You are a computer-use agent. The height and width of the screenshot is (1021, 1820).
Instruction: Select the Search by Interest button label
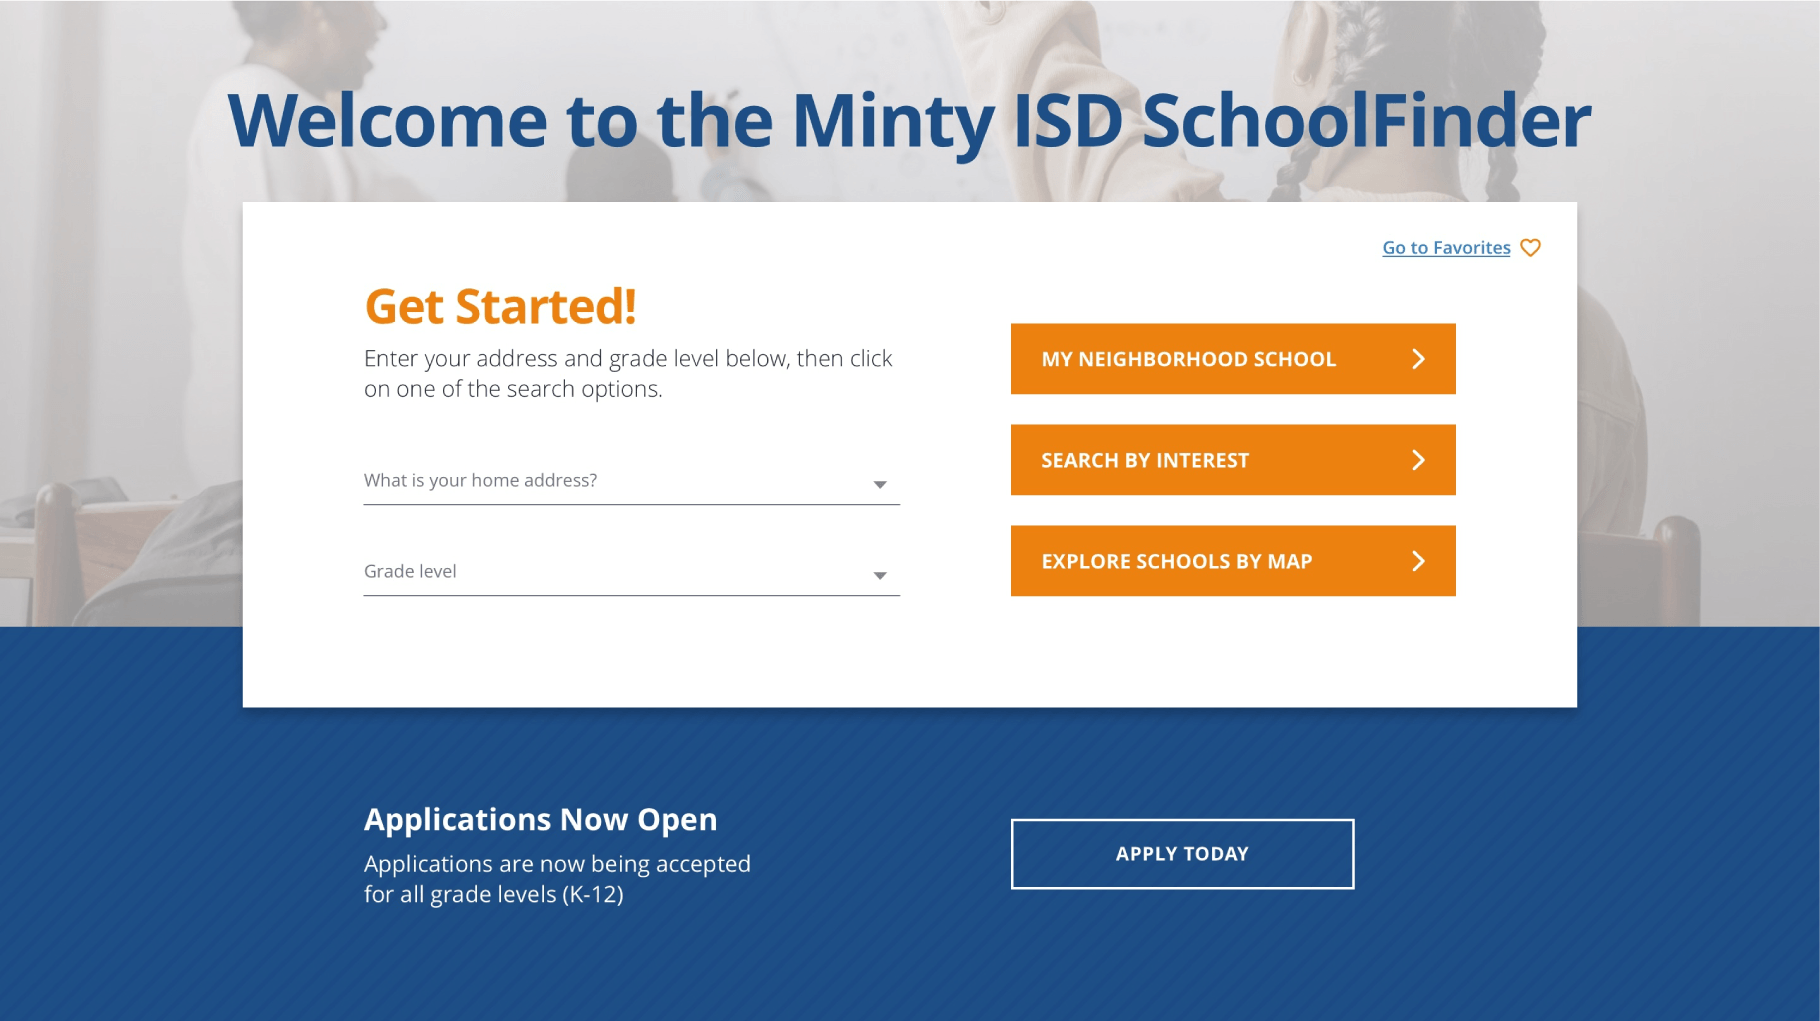tap(1145, 460)
